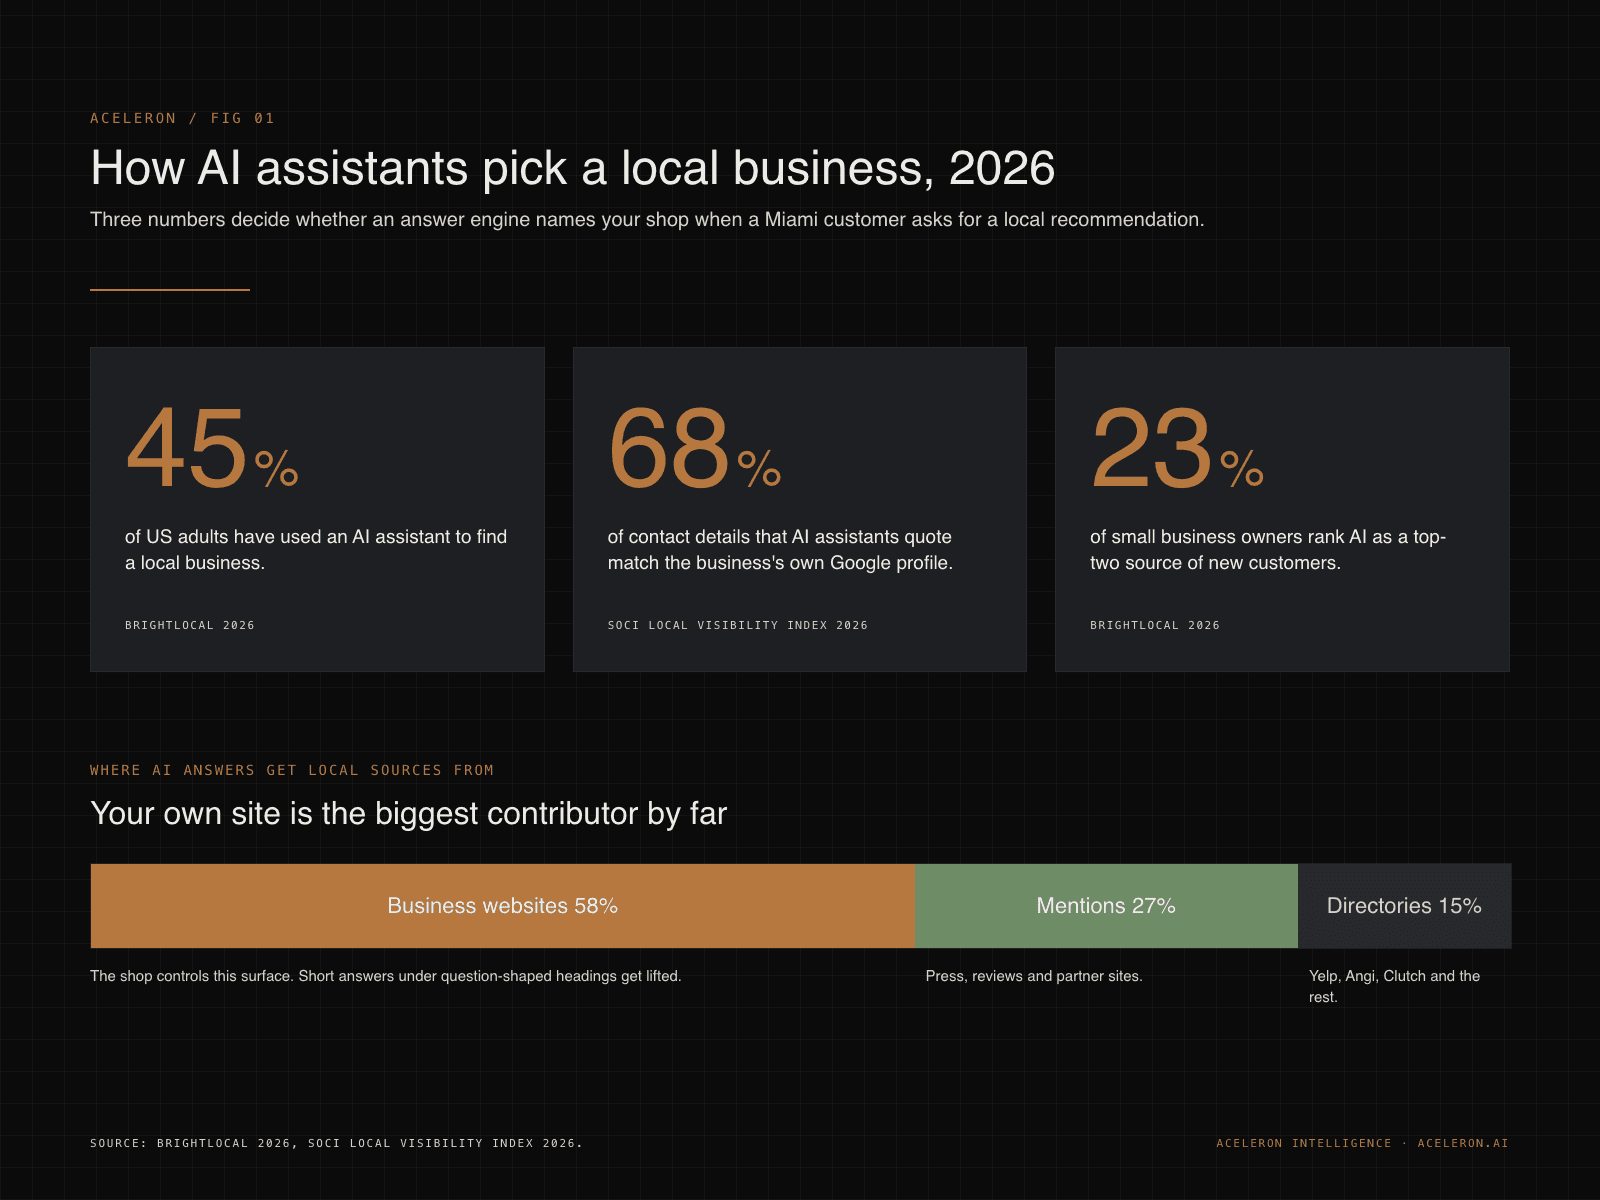Click the large 23% figure
This screenshot has height=1200, width=1600.
point(1177,448)
